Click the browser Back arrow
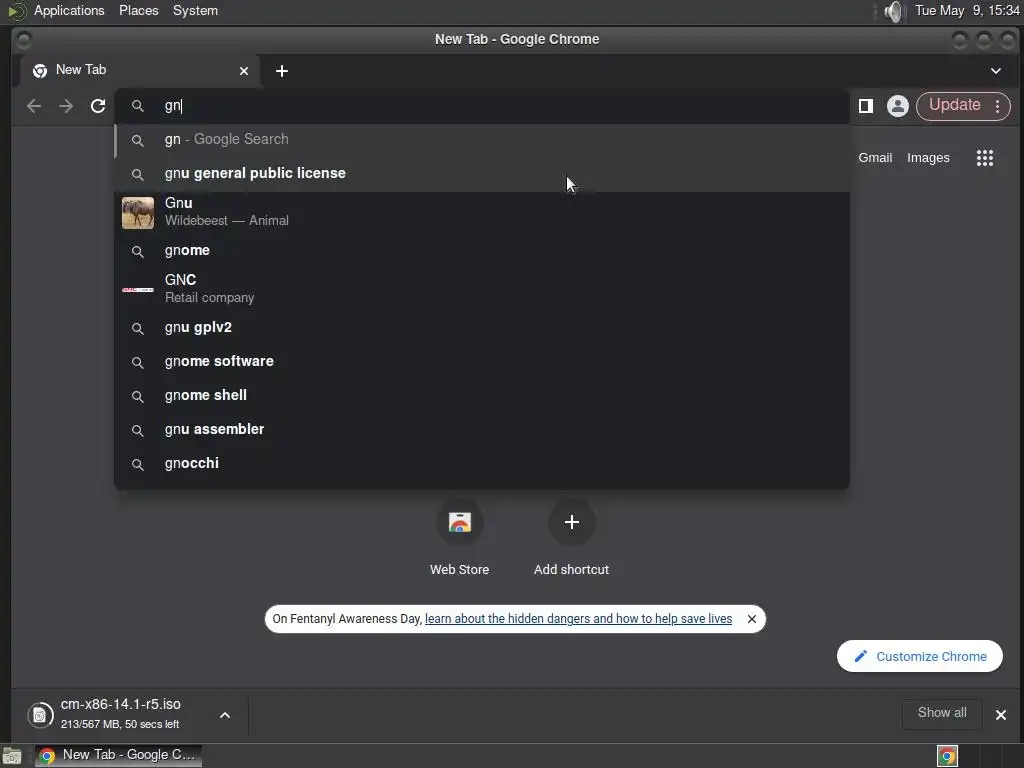The image size is (1024, 768). click(34, 106)
